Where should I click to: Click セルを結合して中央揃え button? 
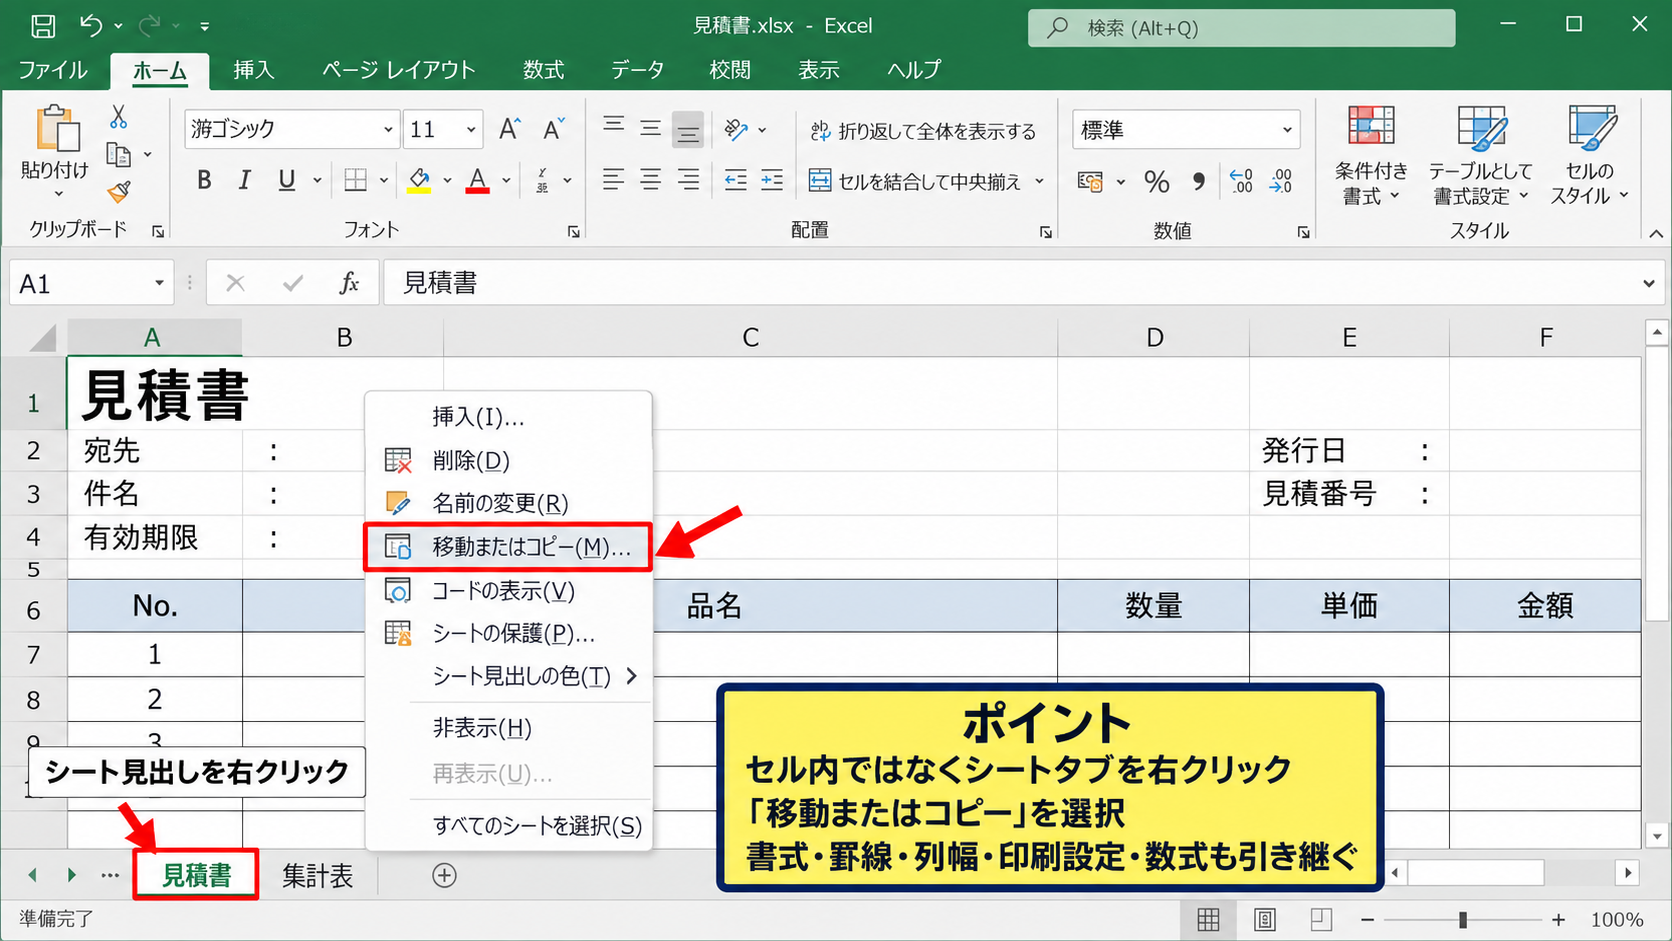coord(916,181)
